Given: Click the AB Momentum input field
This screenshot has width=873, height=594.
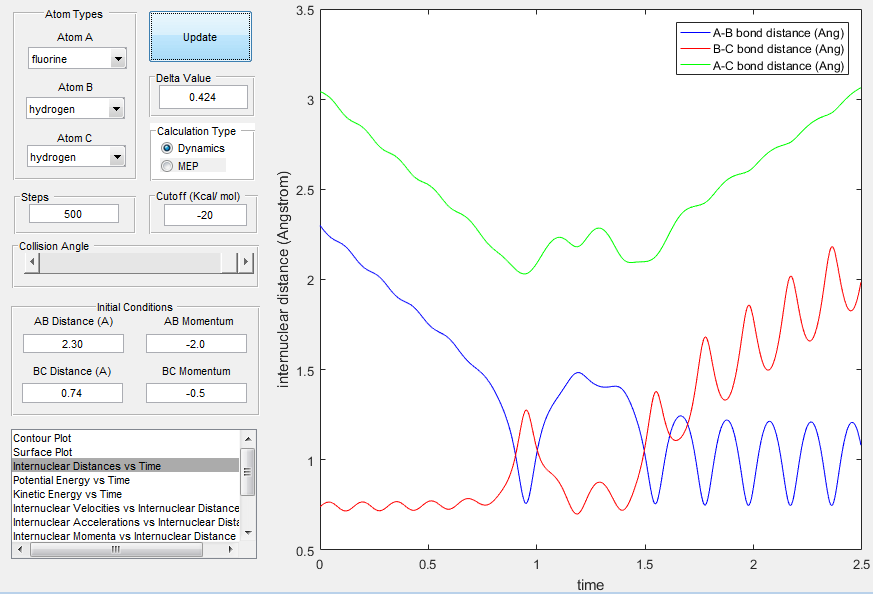Looking at the screenshot, I should [x=196, y=343].
